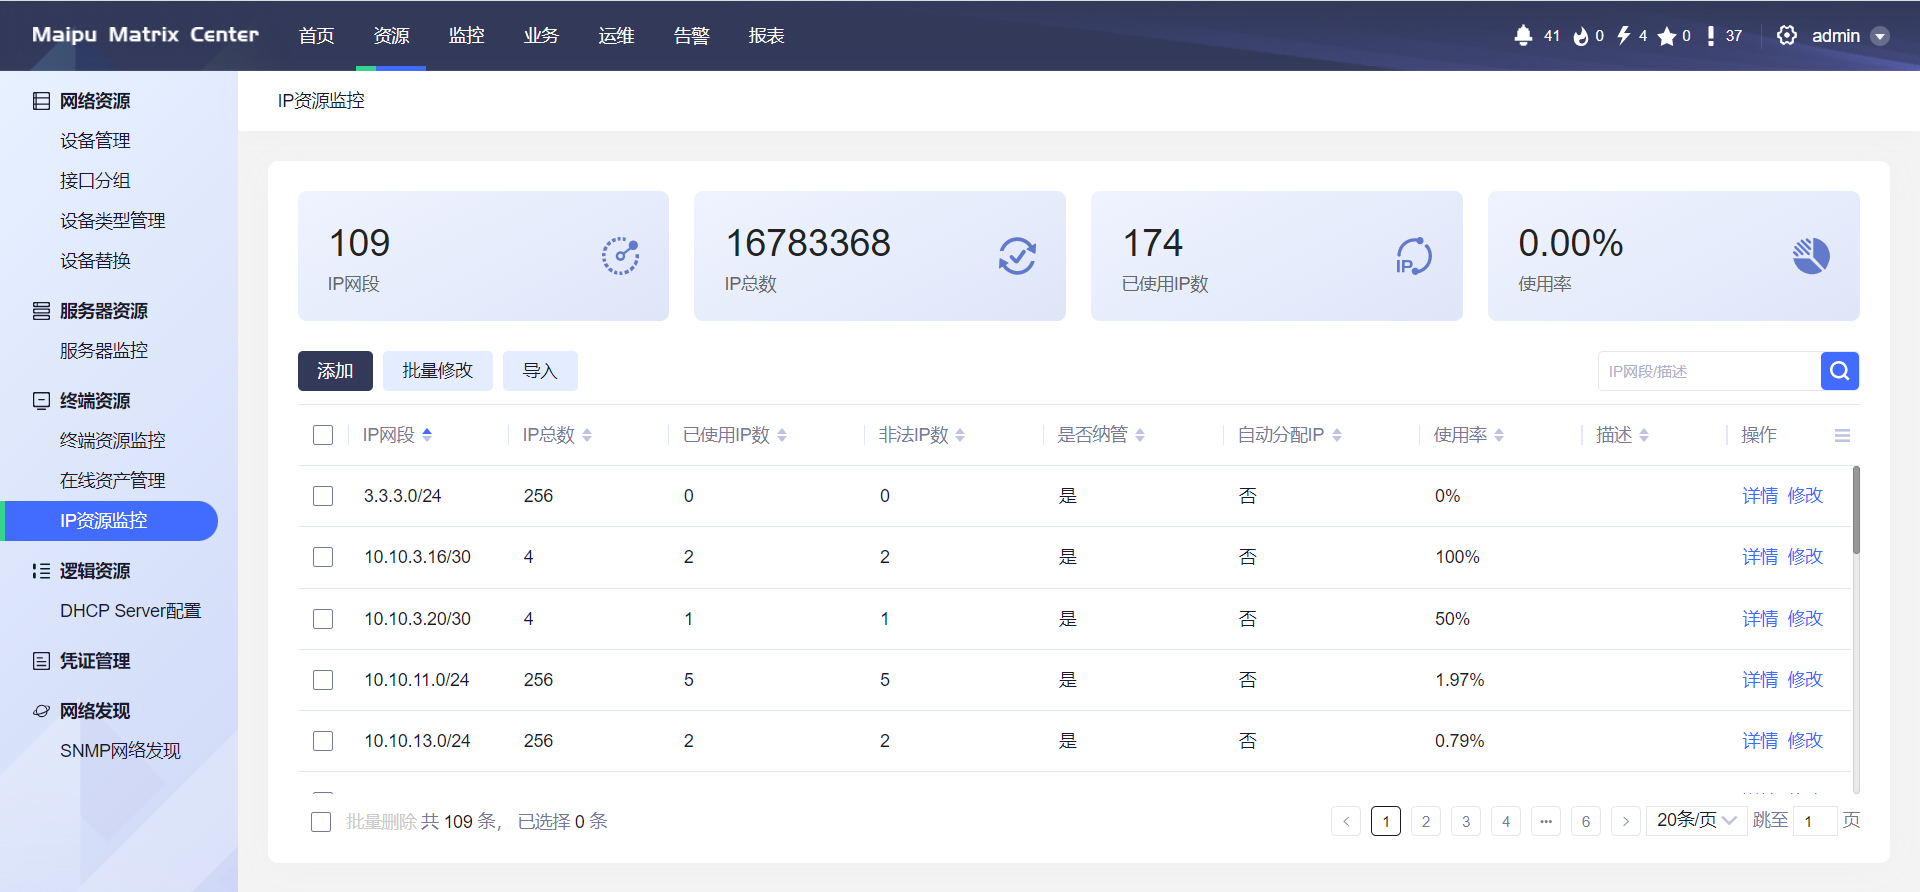Click the 添加 button
1920x892 pixels.
335,371
